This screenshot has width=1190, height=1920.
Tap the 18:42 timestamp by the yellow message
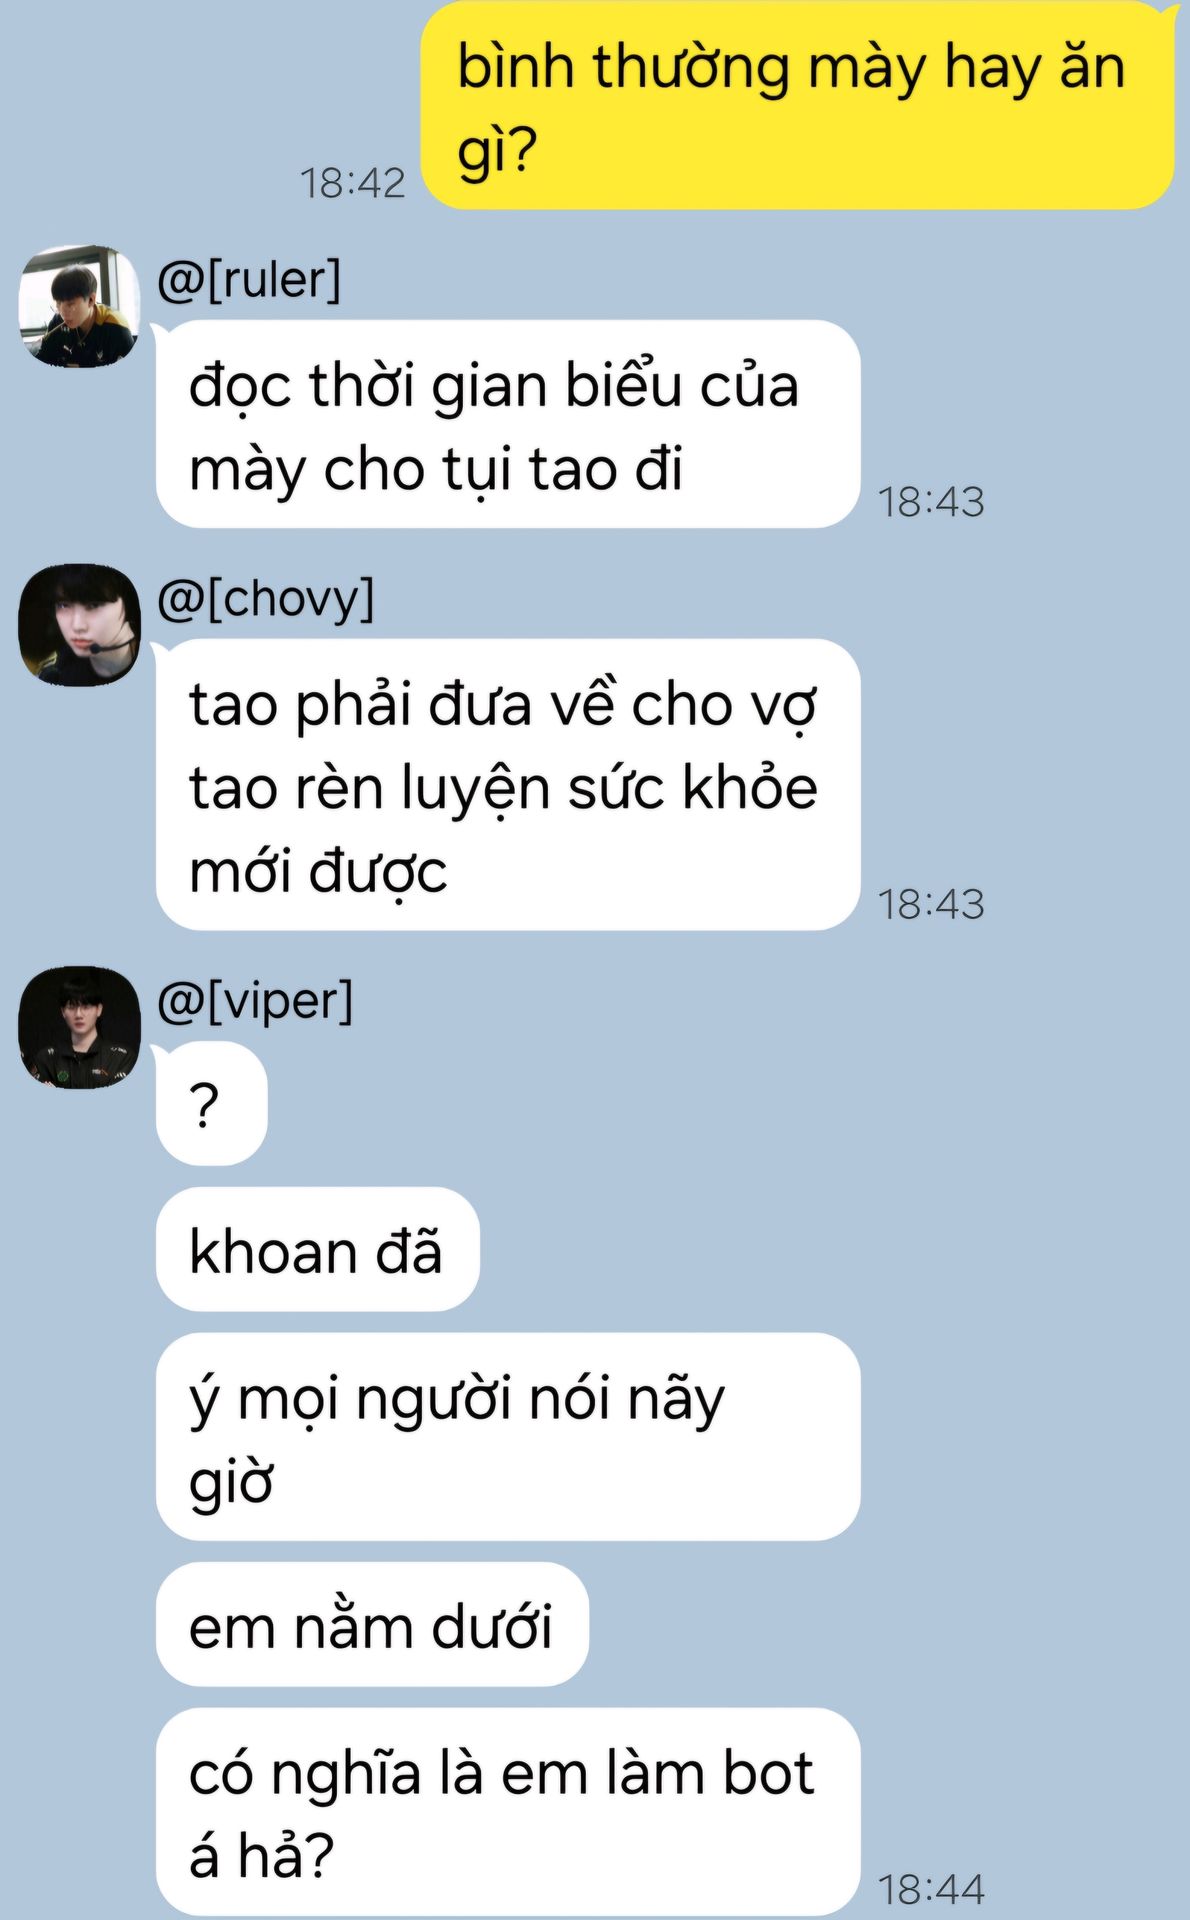[x=353, y=183]
